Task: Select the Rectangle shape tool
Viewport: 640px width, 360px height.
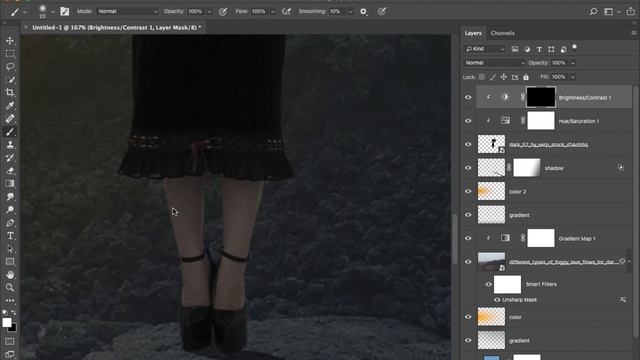Action: point(10,262)
